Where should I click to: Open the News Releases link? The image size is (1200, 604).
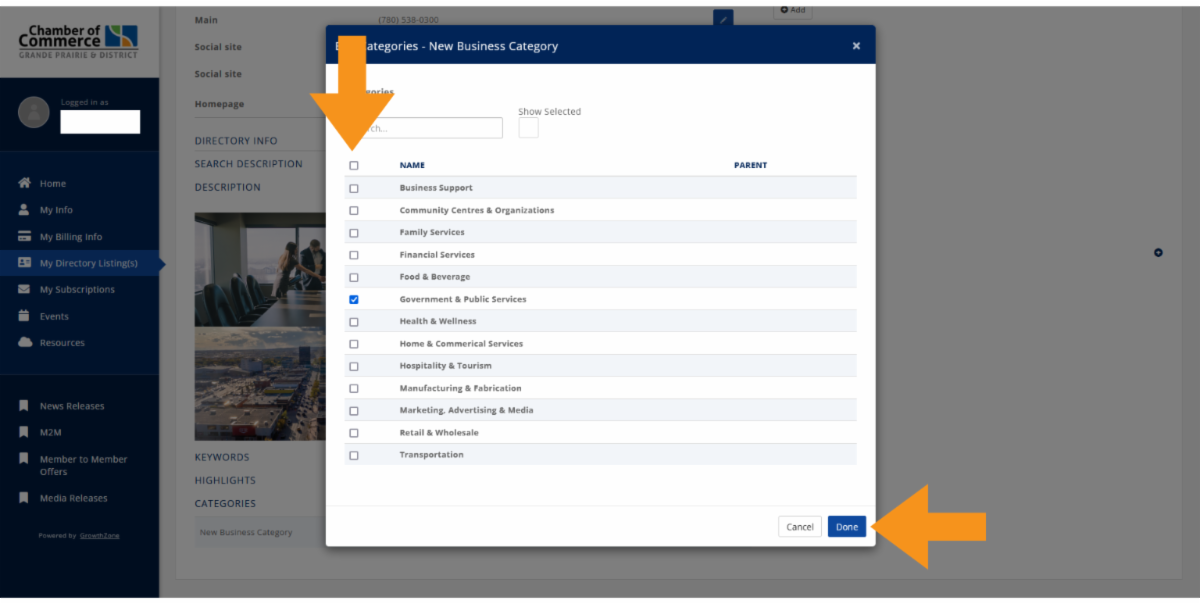[72, 406]
